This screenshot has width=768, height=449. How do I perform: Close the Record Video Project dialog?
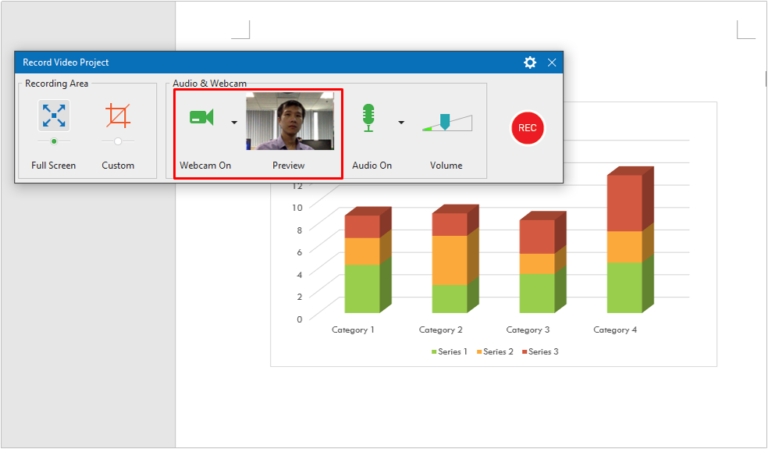(552, 63)
